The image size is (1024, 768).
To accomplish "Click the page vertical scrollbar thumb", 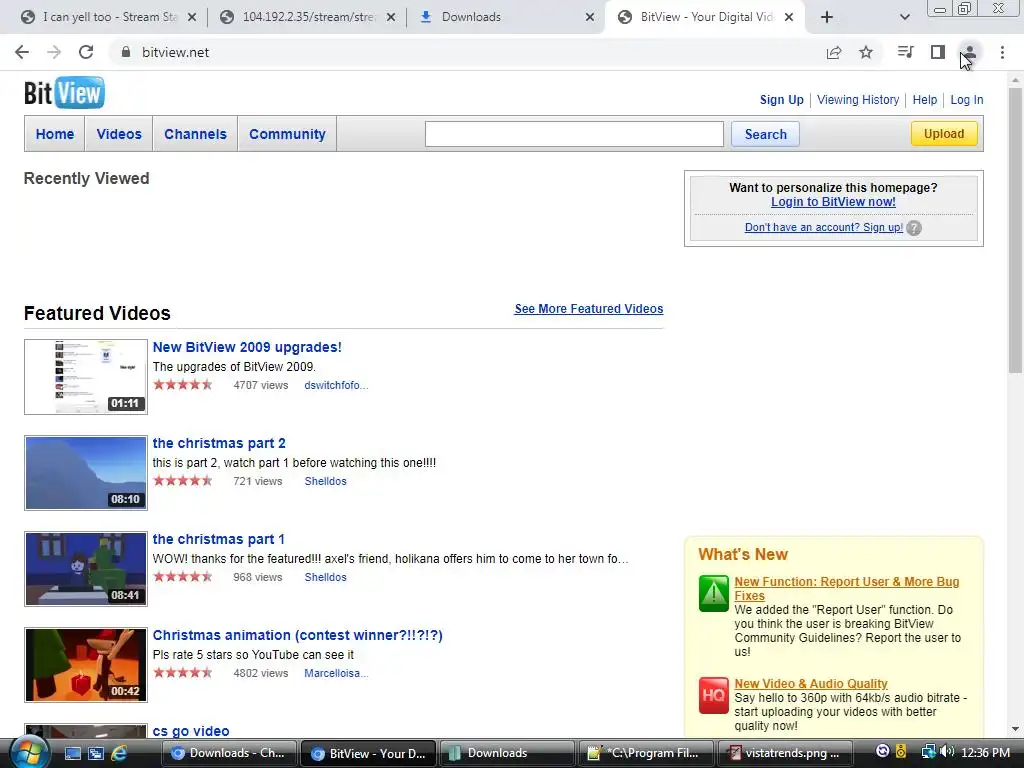I will (x=1015, y=229).
